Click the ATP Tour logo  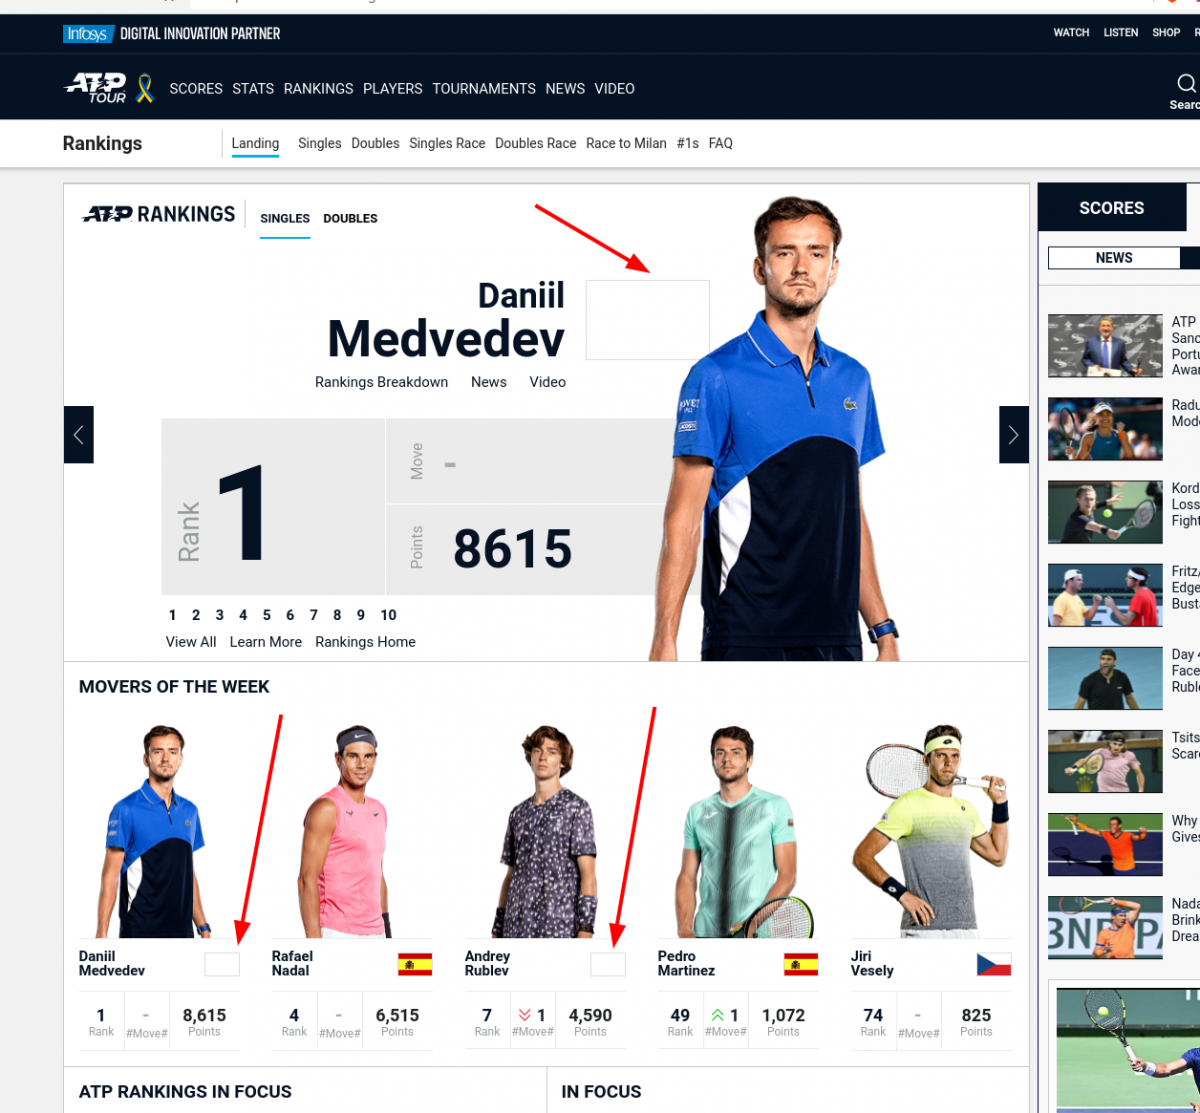click(96, 88)
